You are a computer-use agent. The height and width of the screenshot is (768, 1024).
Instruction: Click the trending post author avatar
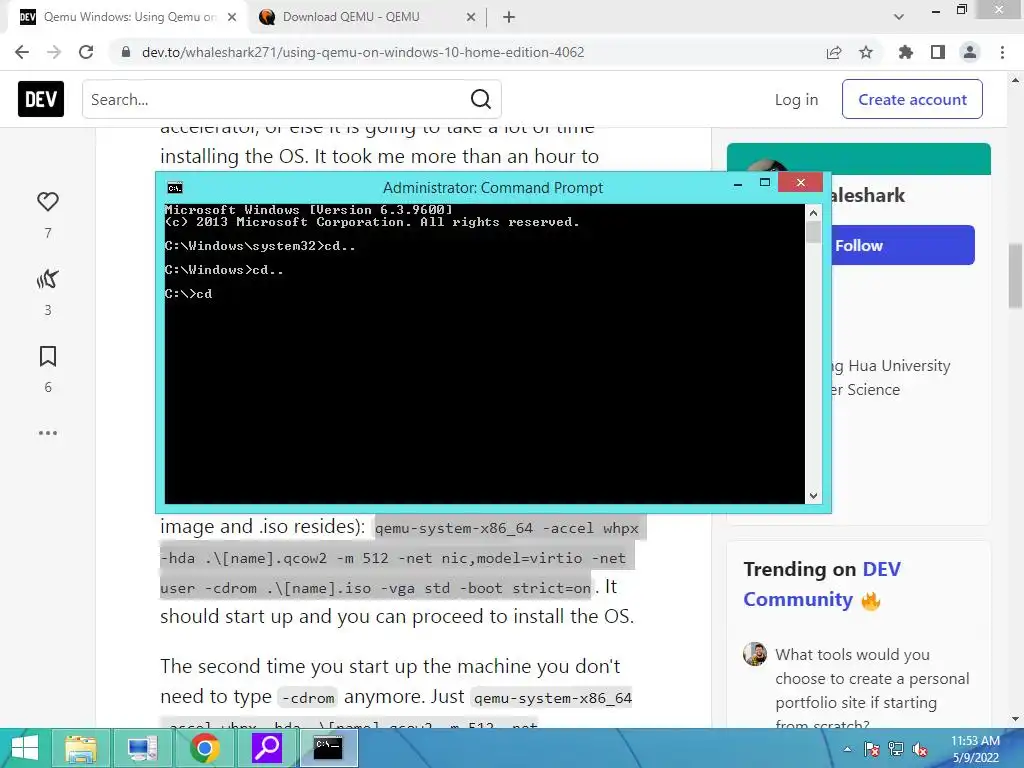pos(755,654)
